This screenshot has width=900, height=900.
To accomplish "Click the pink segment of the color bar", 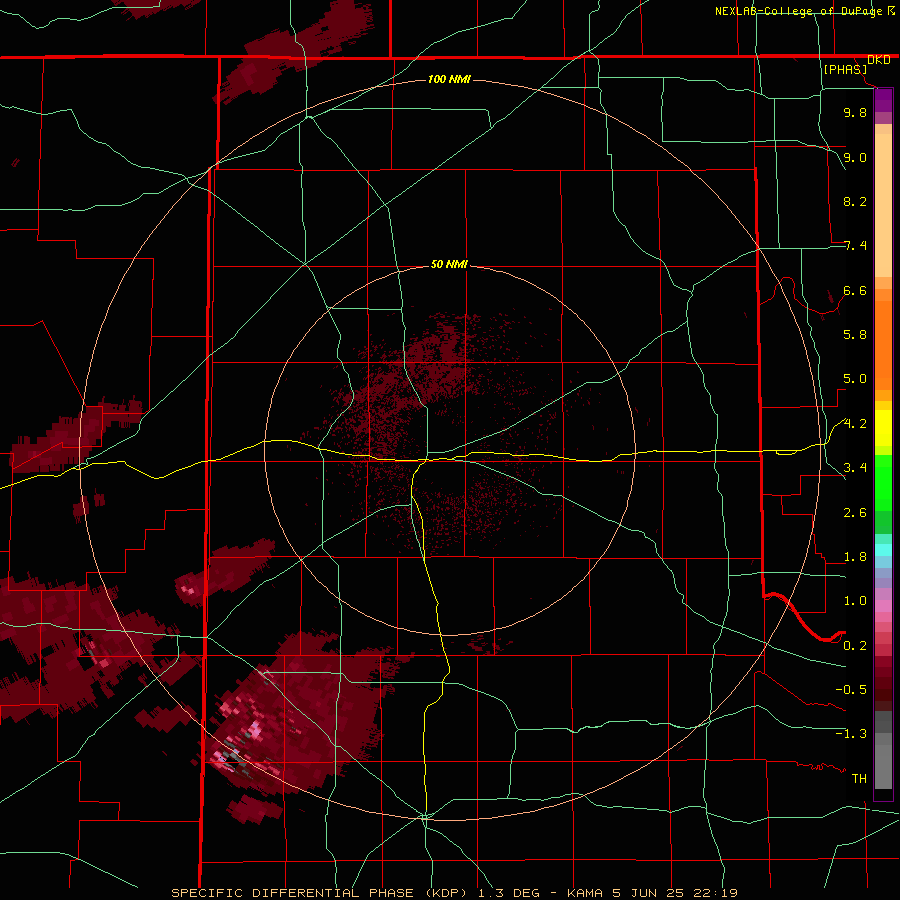I will pos(883,606).
